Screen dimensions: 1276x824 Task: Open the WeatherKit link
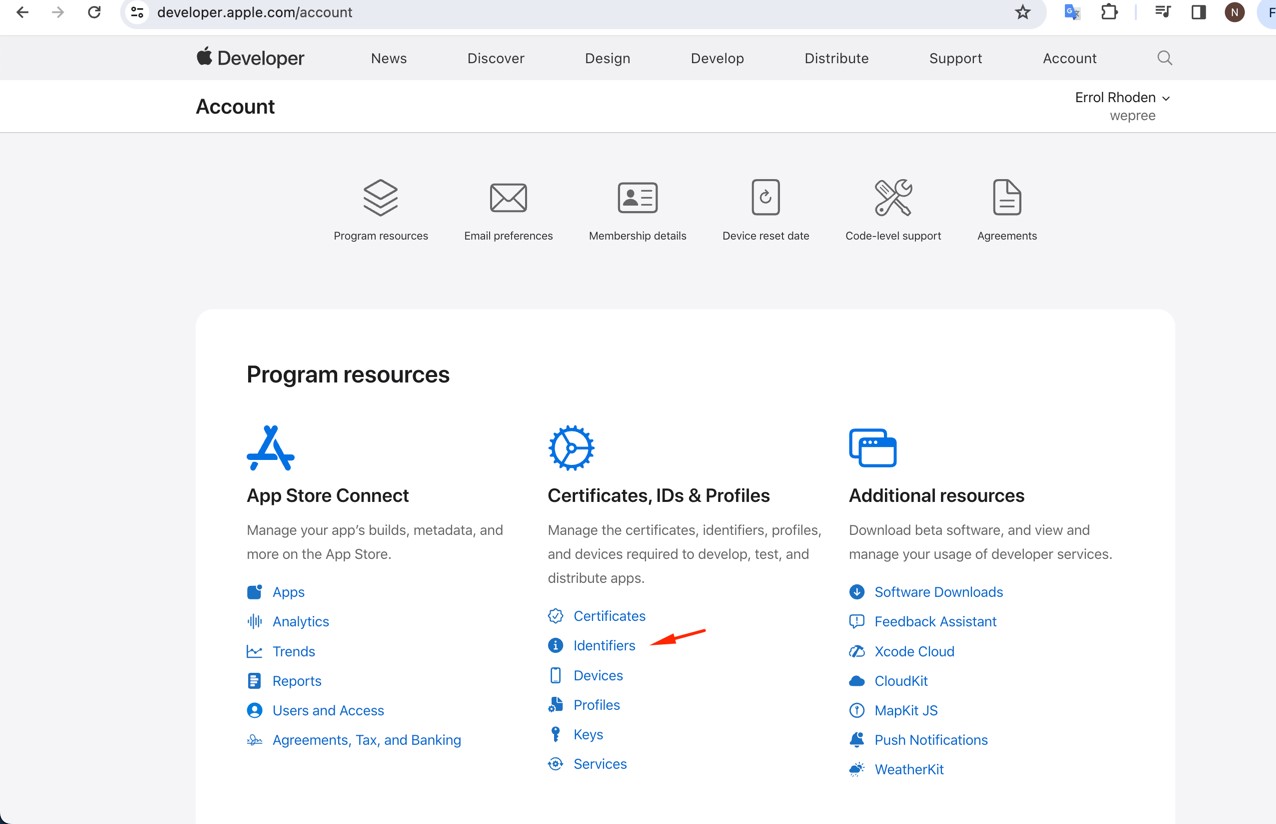pyautogui.click(x=909, y=769)
